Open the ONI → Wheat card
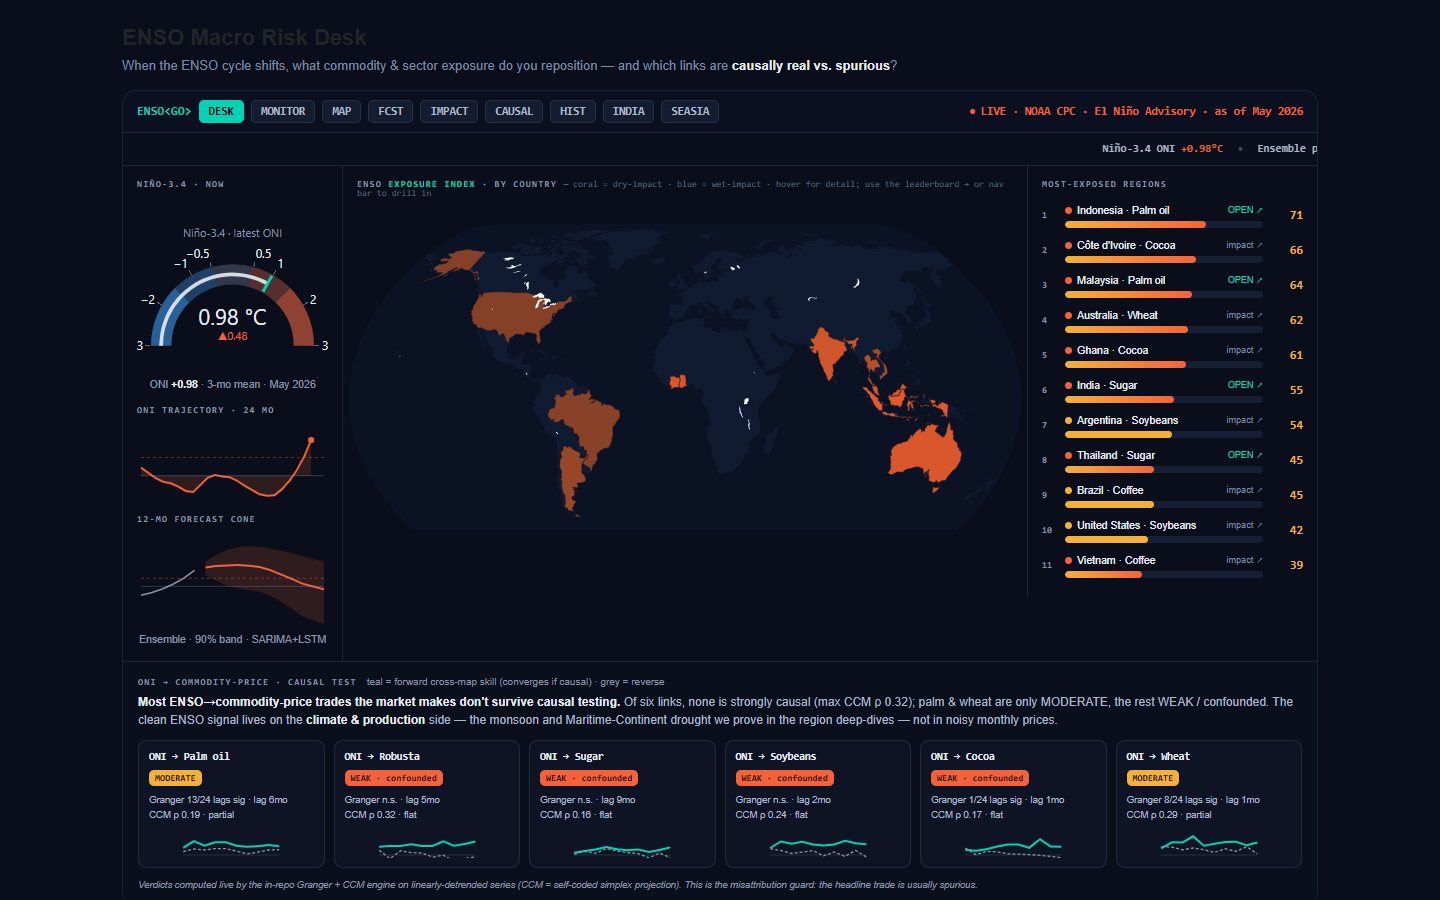 click(1208, 804)
